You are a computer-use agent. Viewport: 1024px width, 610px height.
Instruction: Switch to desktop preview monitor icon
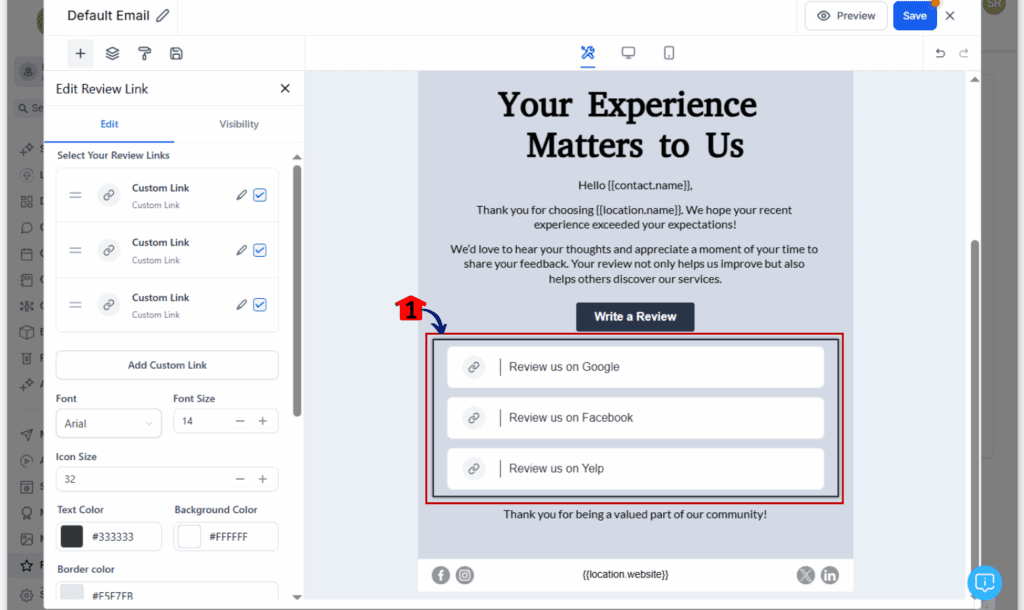(x=628, y=53)
